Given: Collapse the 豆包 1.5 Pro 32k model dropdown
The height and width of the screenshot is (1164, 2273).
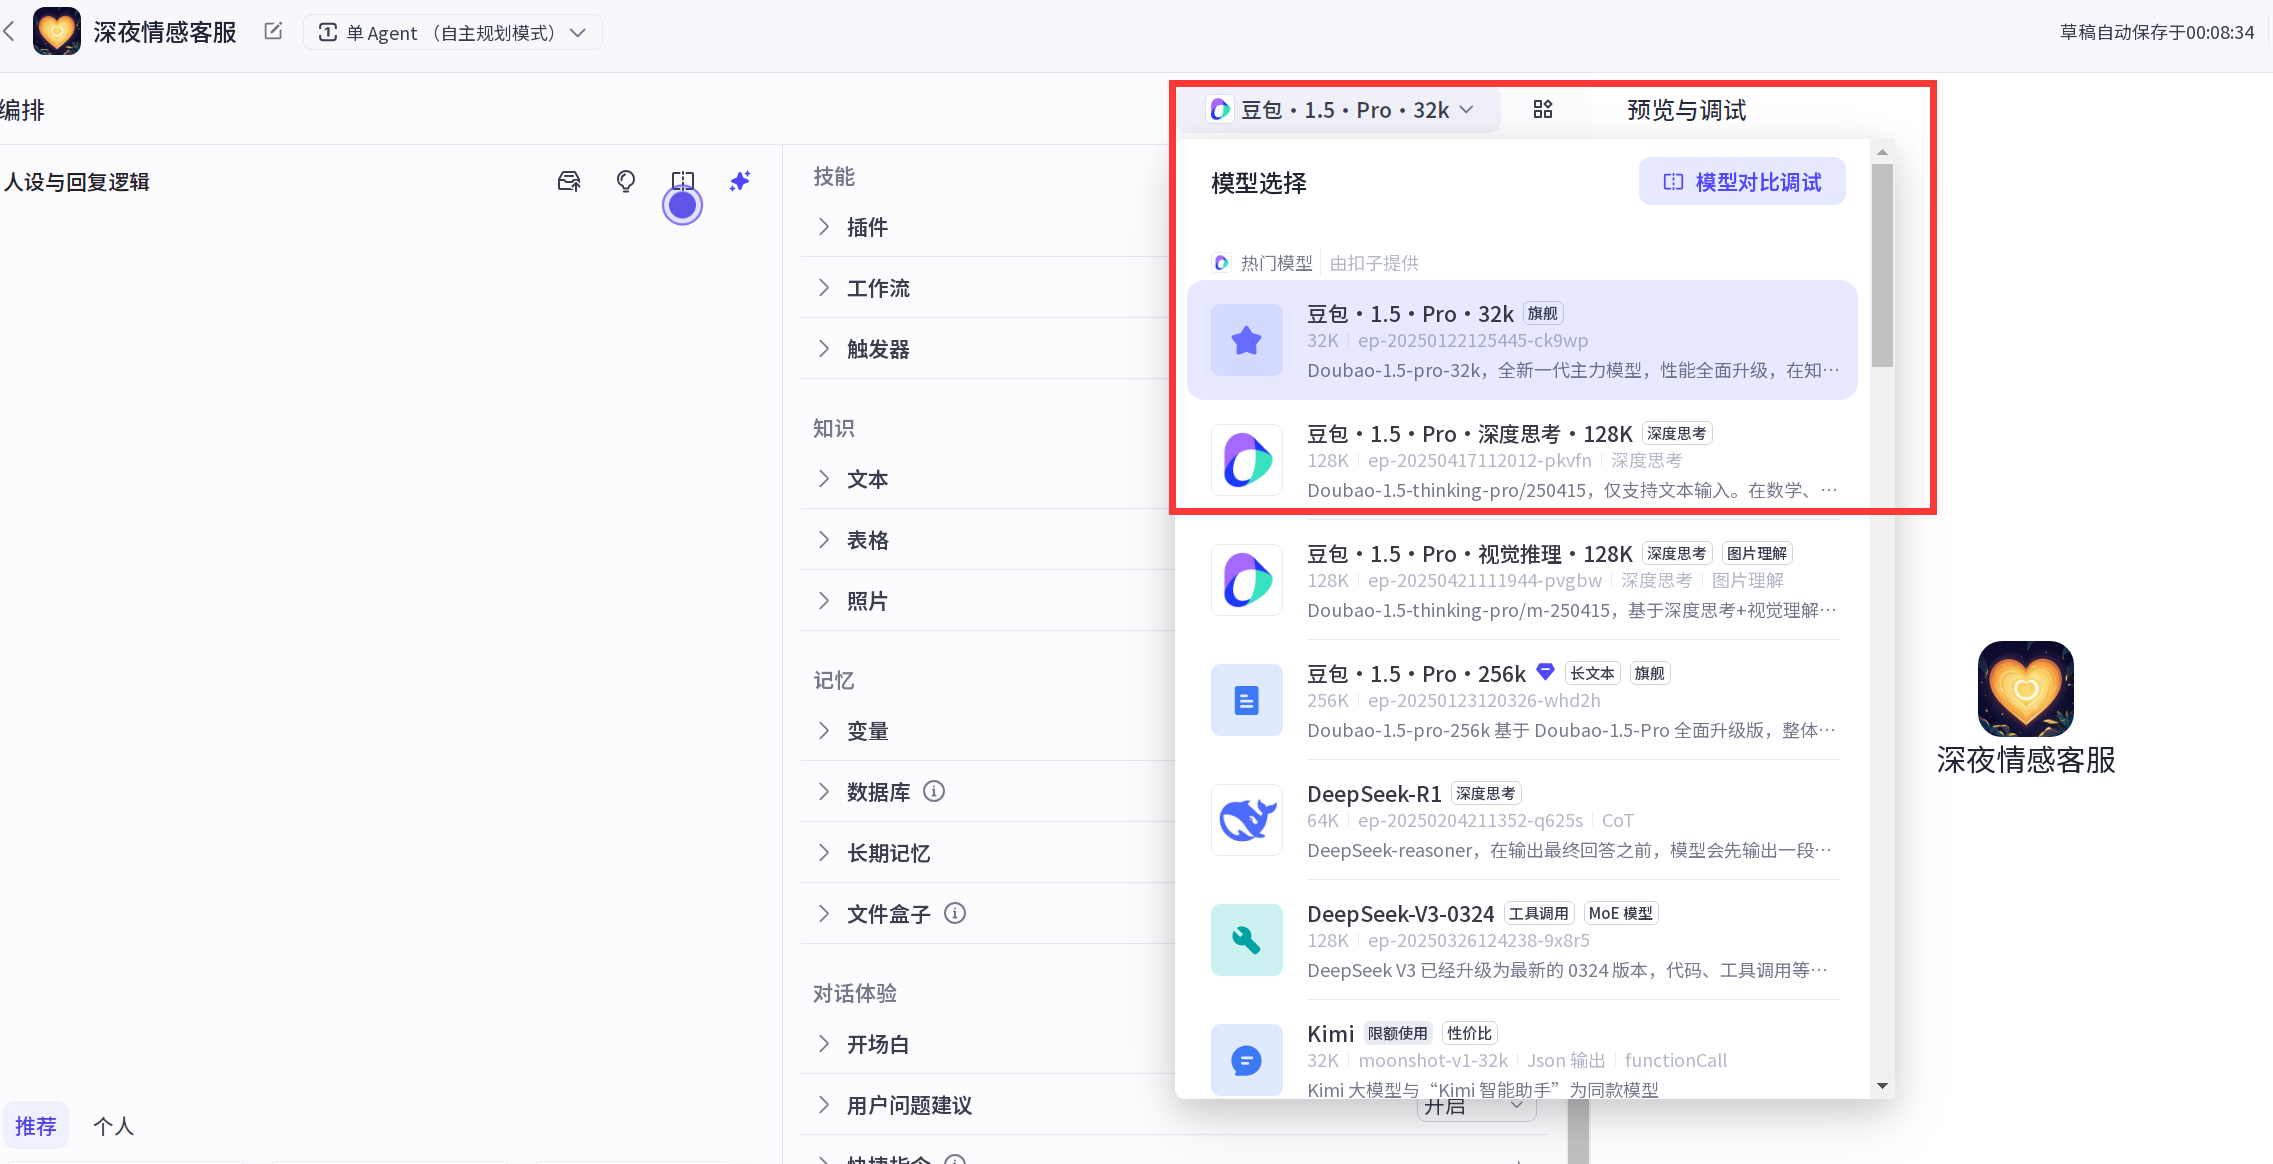Looking at the screenshot, I should [1342, 109].
